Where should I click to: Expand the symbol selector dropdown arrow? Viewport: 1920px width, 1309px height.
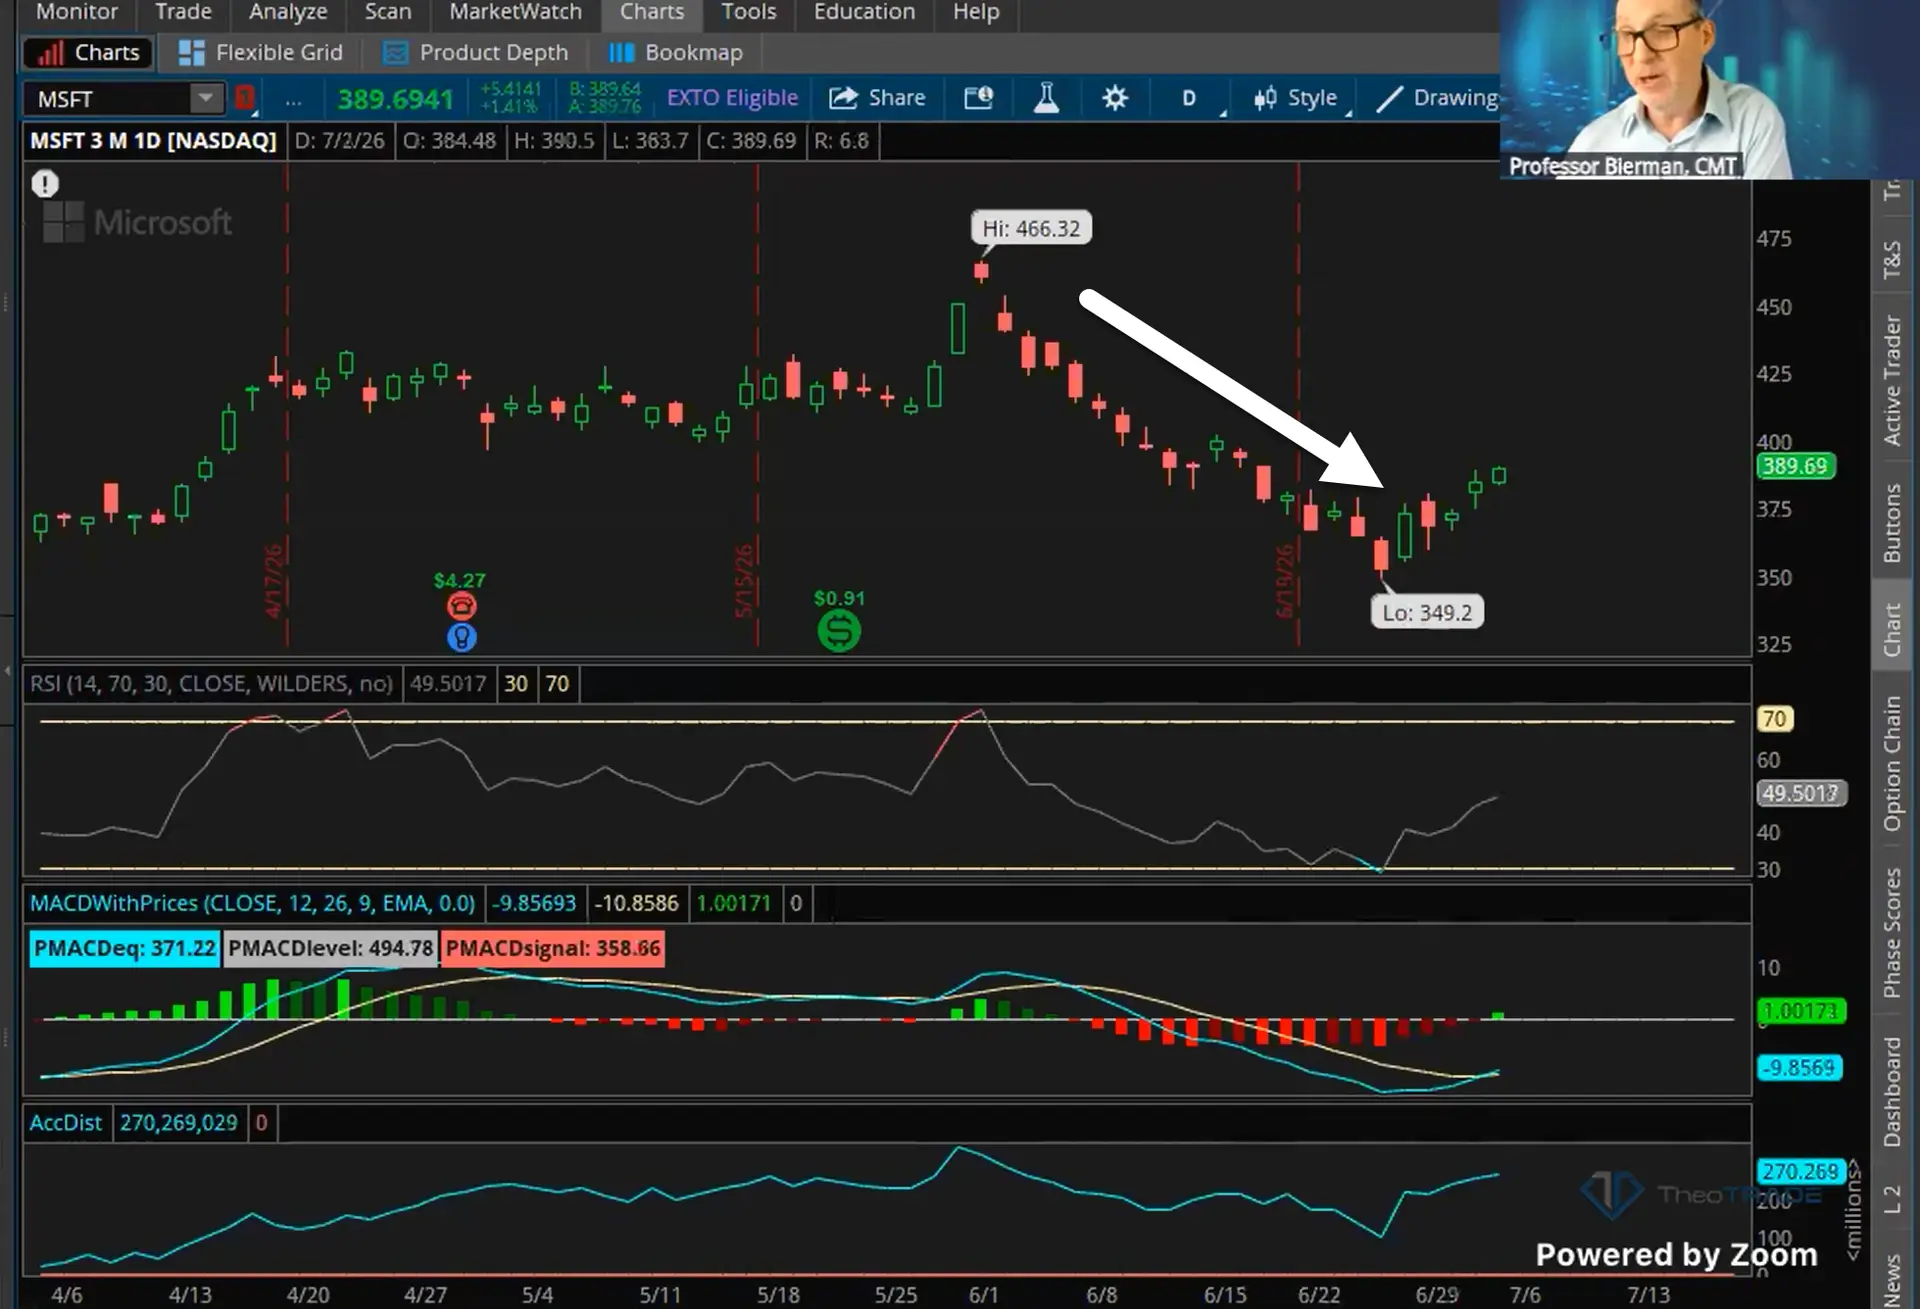(206, 98)
